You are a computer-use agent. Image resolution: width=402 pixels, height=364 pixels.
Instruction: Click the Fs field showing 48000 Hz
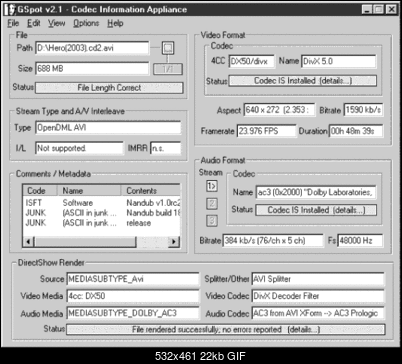point(360,241)
